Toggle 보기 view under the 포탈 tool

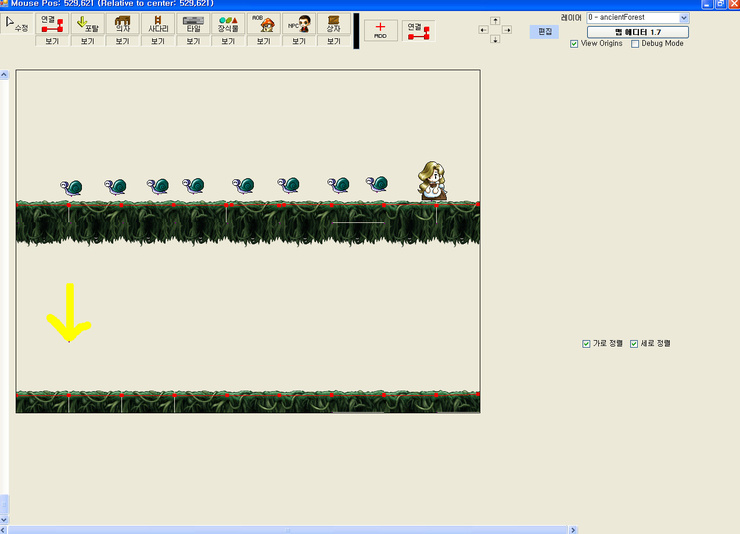click(87, 41)
